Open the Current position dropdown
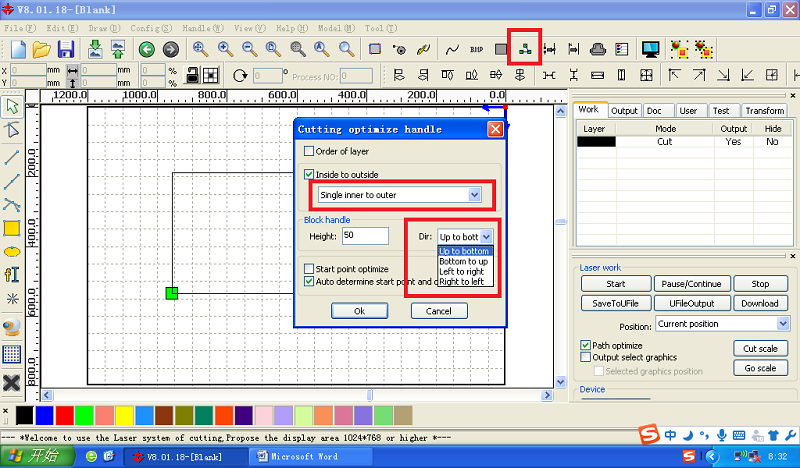 [x=722, y=324]
